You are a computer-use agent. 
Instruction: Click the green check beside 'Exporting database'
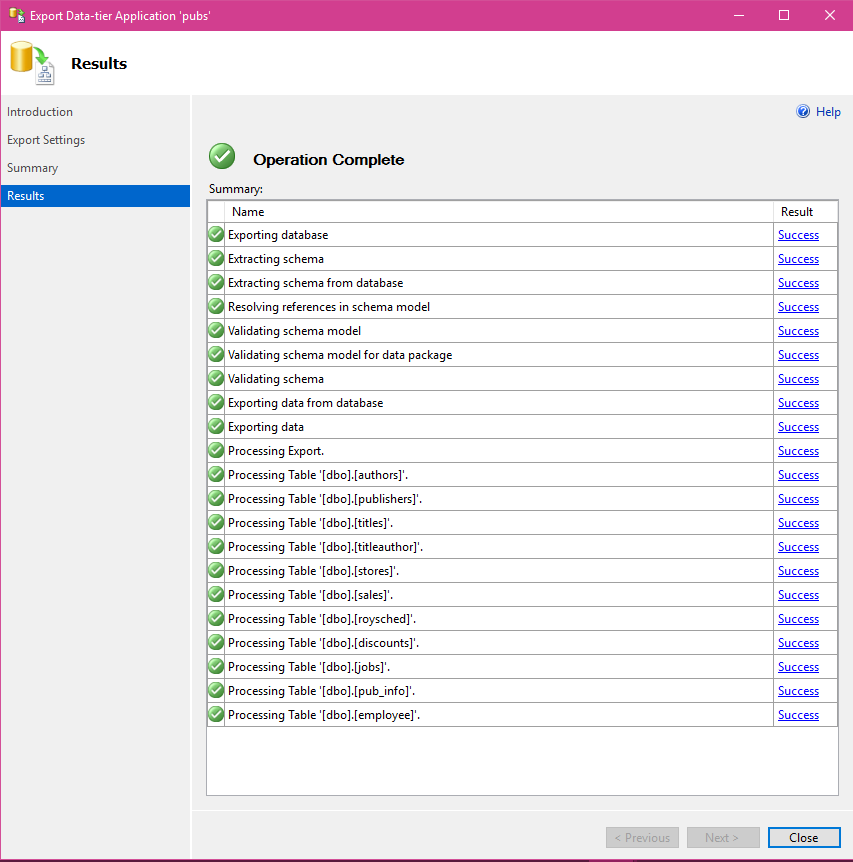pos(215,234)
